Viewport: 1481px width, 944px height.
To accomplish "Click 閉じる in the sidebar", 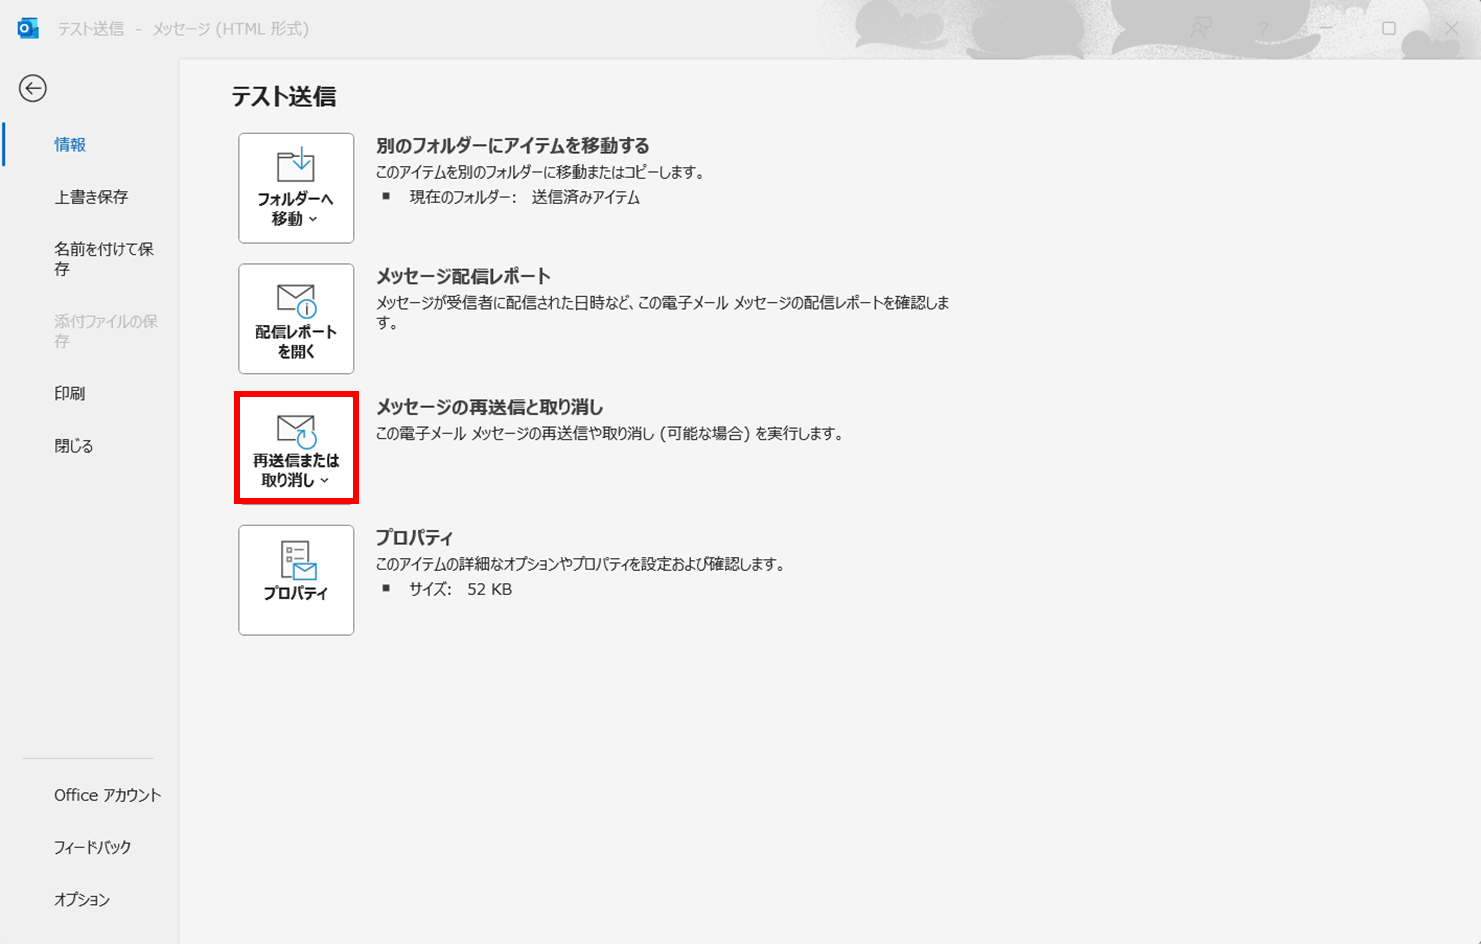I will click(74, 446).
